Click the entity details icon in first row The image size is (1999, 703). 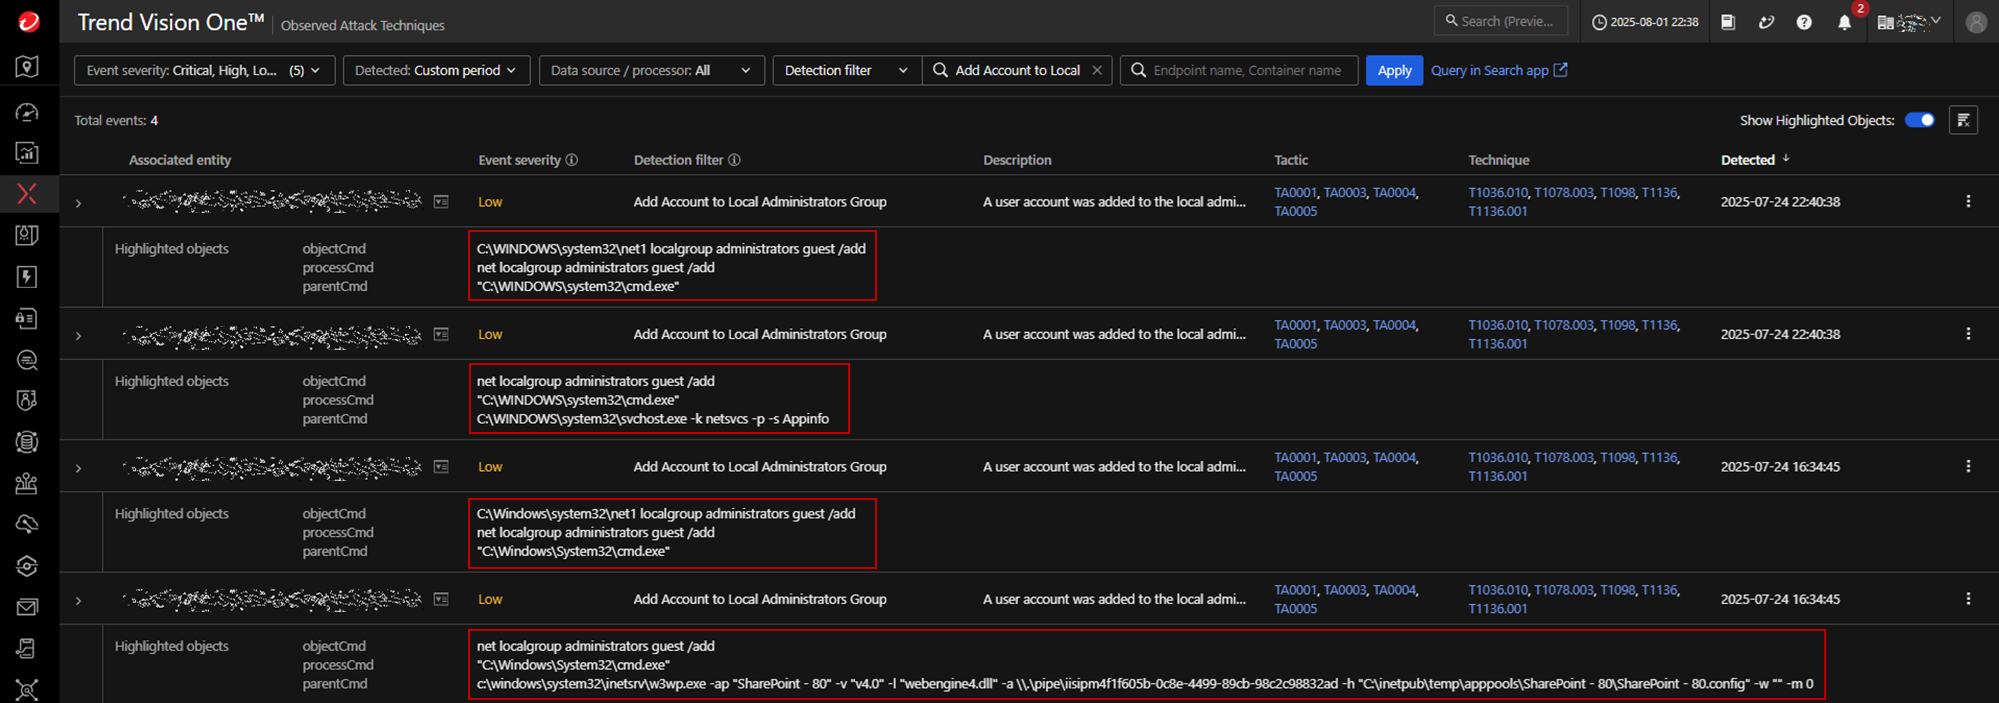[441, 202]
